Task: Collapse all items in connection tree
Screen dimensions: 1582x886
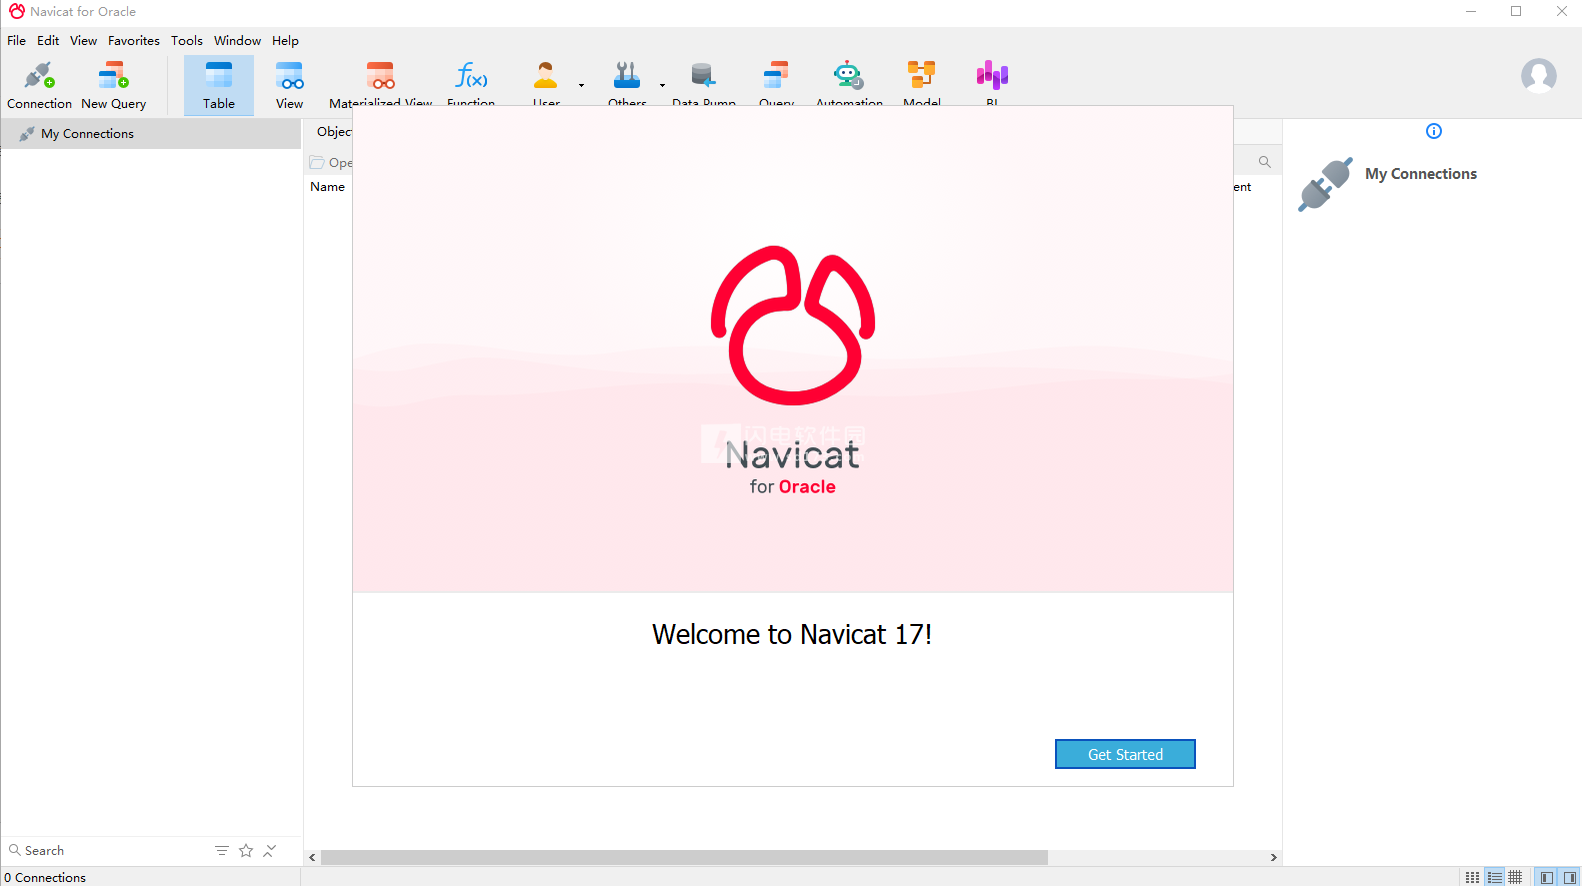Action: pyautogui.click(x=270, y=851)
